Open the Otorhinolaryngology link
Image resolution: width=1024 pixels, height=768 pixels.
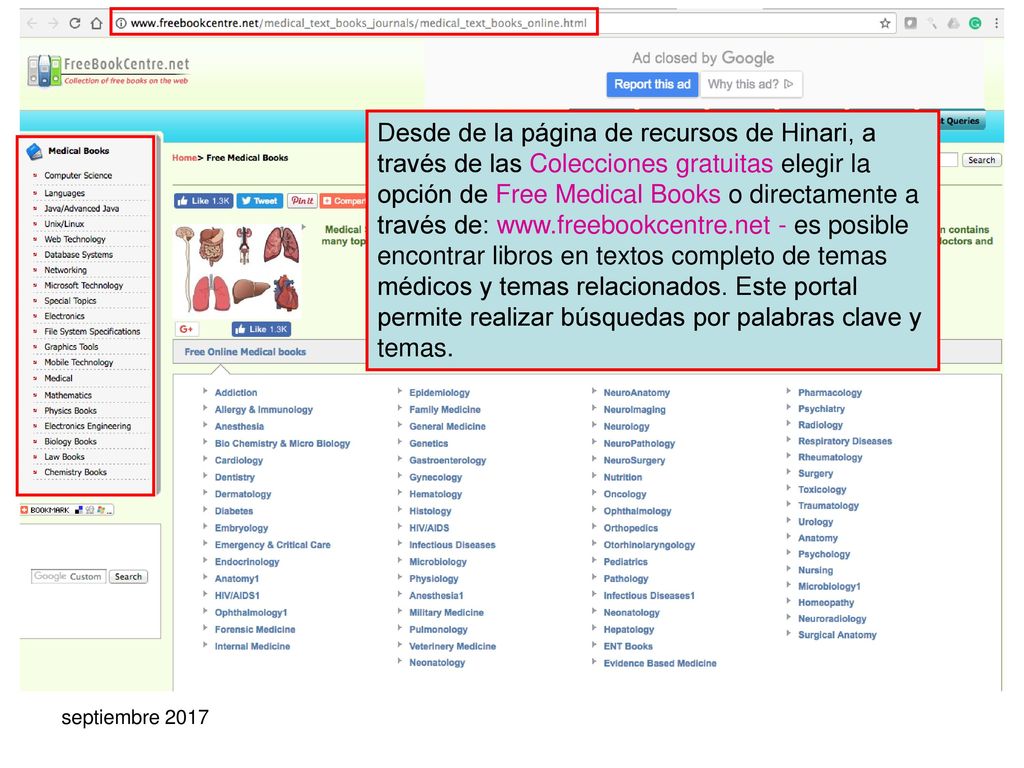tap(648, 545)
